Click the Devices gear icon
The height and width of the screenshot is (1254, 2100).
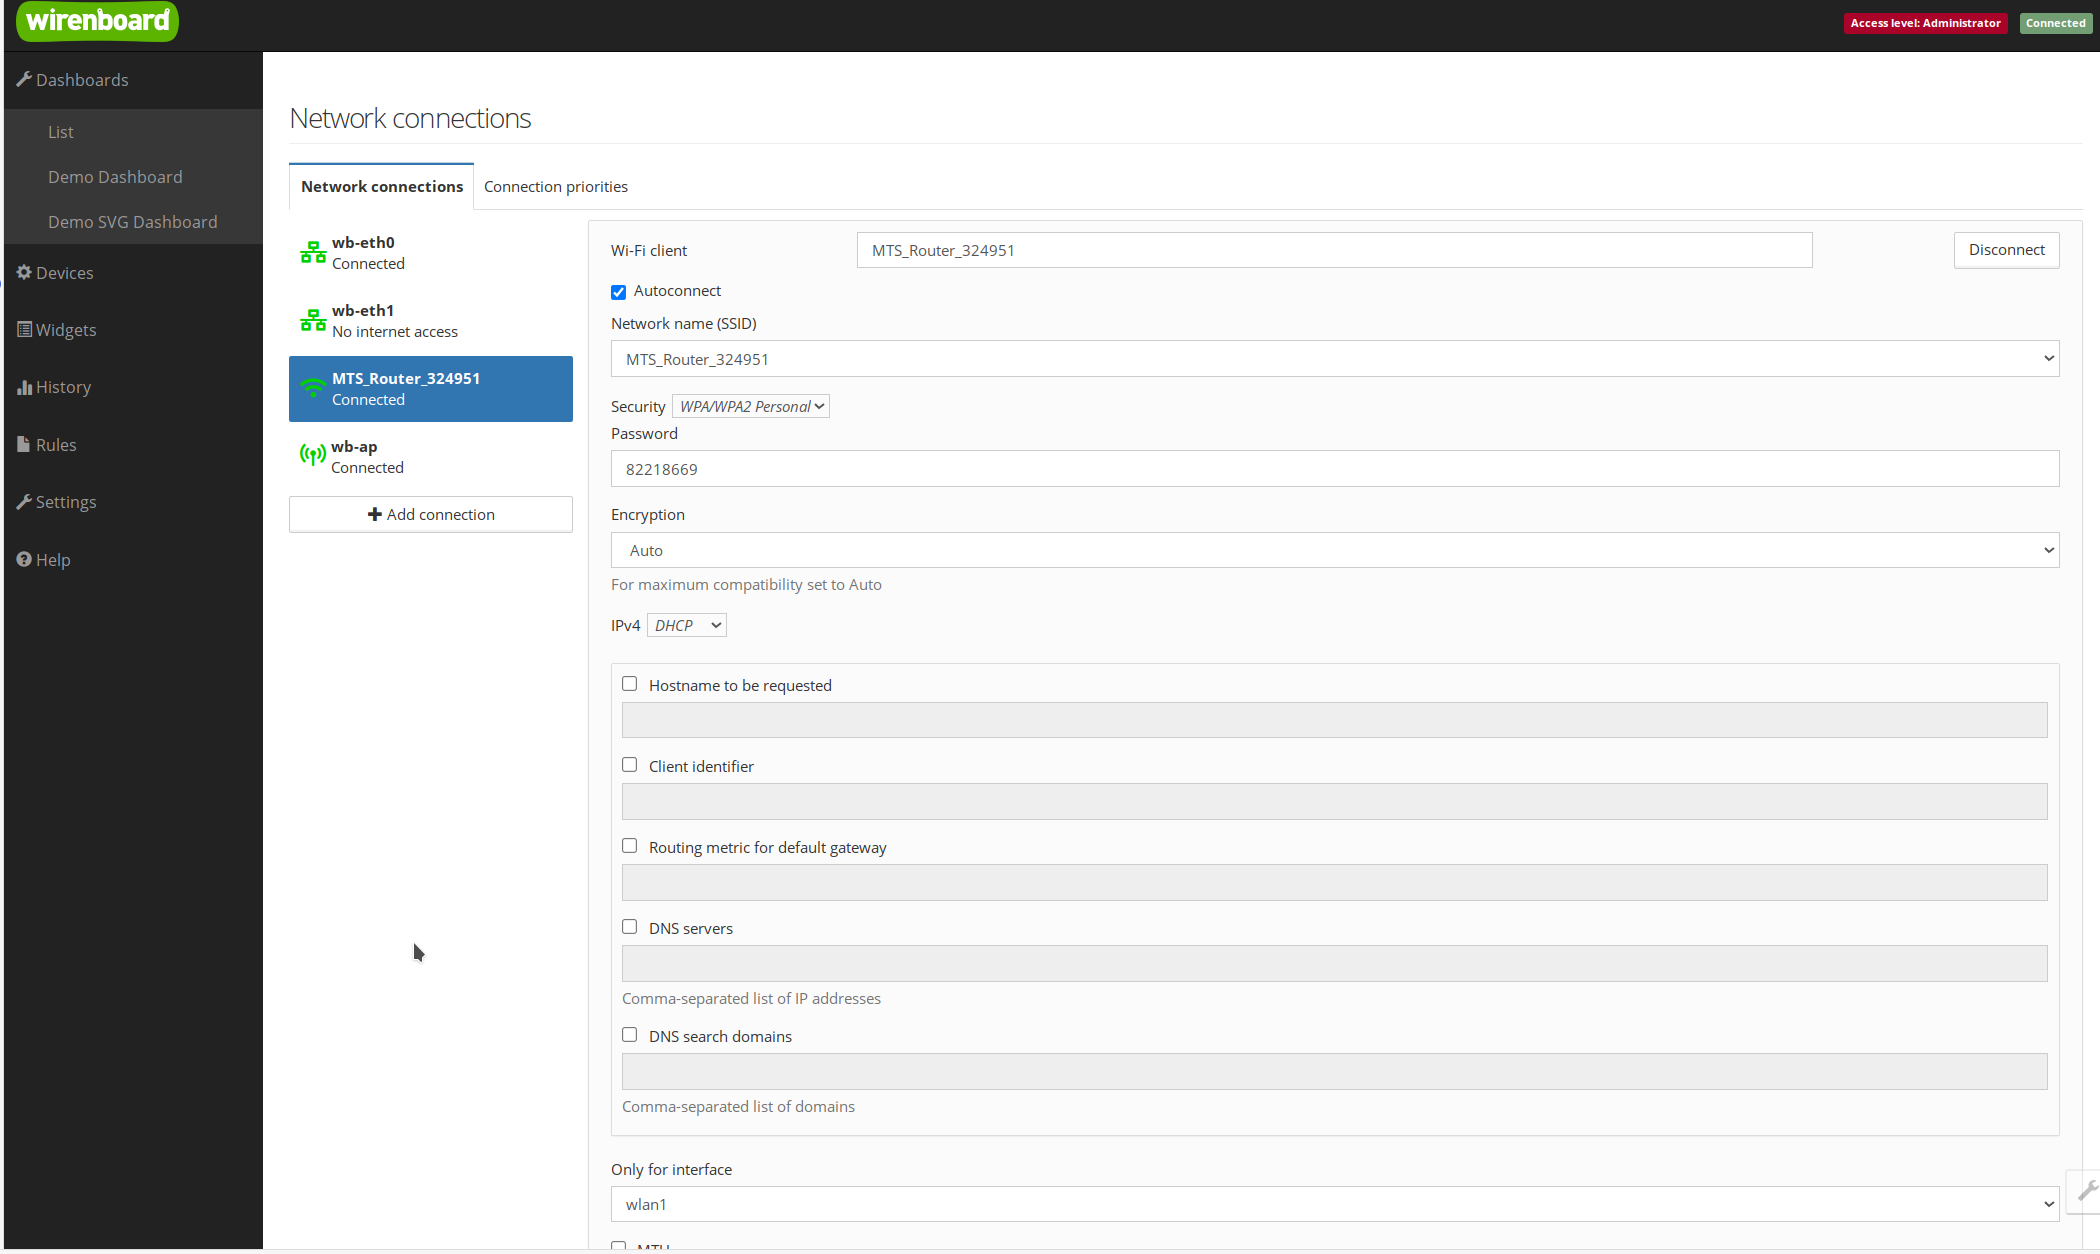click(24, 272)
